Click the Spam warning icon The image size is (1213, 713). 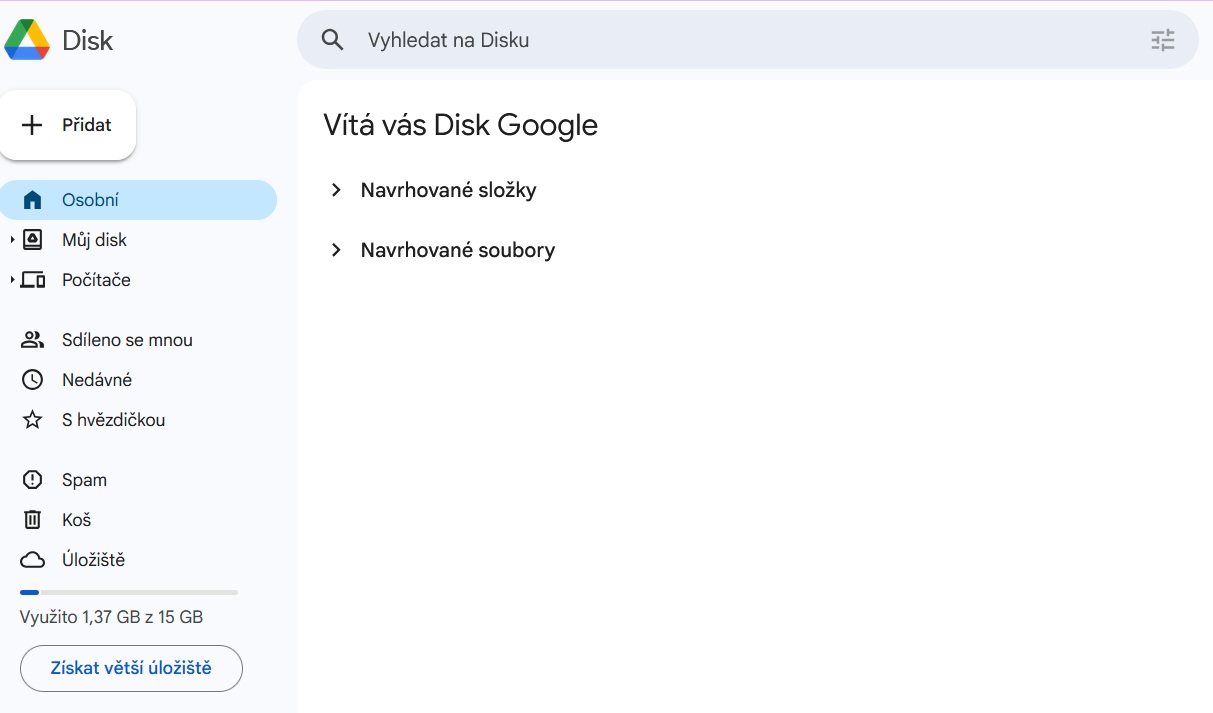(x=33, y=480)
